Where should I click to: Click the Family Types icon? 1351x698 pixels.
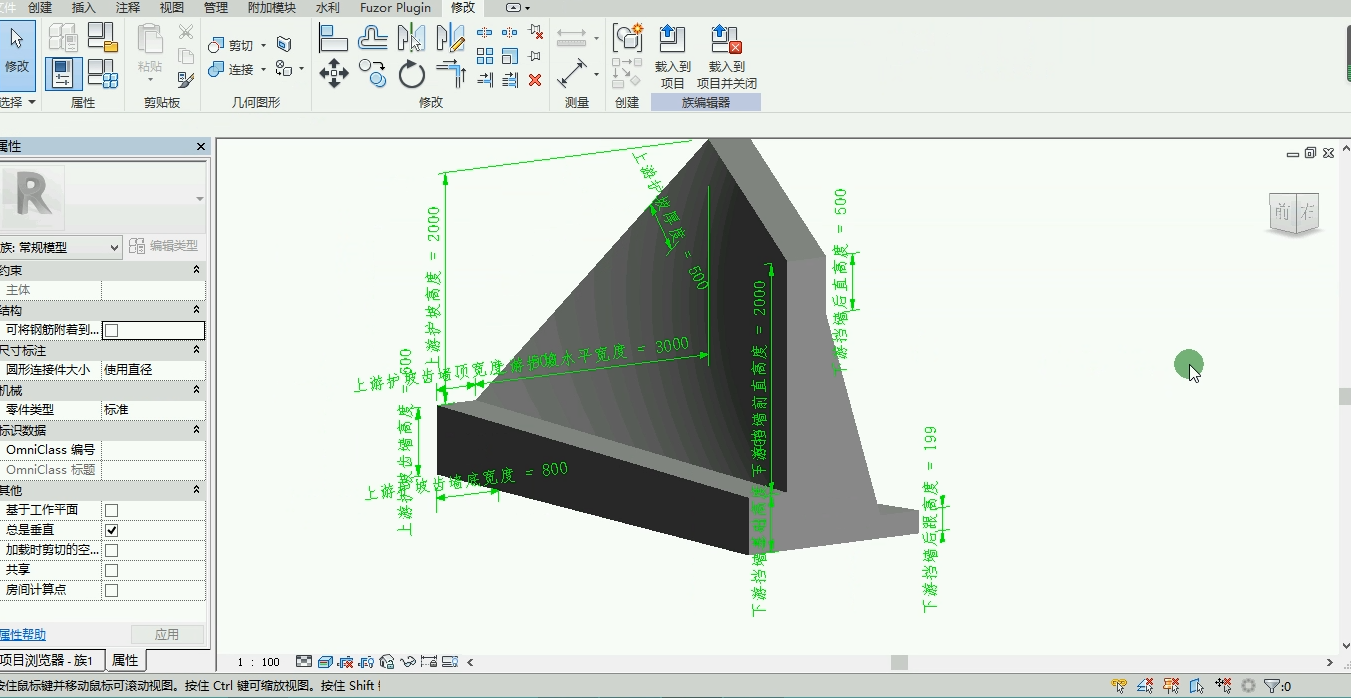(x=102, y=72)
